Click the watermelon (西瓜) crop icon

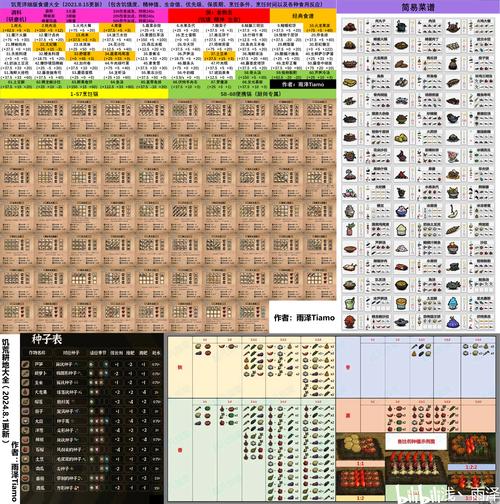[26, 488]
